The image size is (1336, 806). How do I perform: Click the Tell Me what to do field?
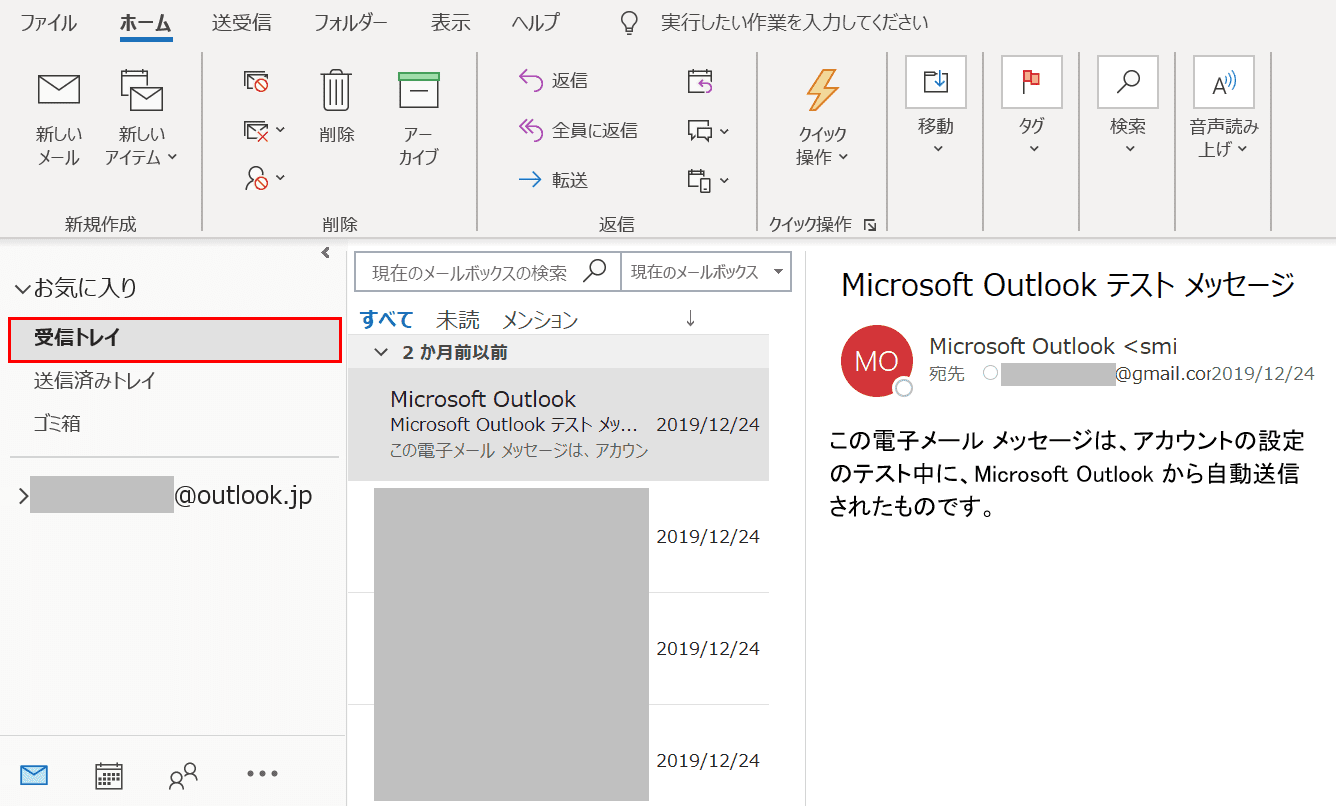(795, 22)
